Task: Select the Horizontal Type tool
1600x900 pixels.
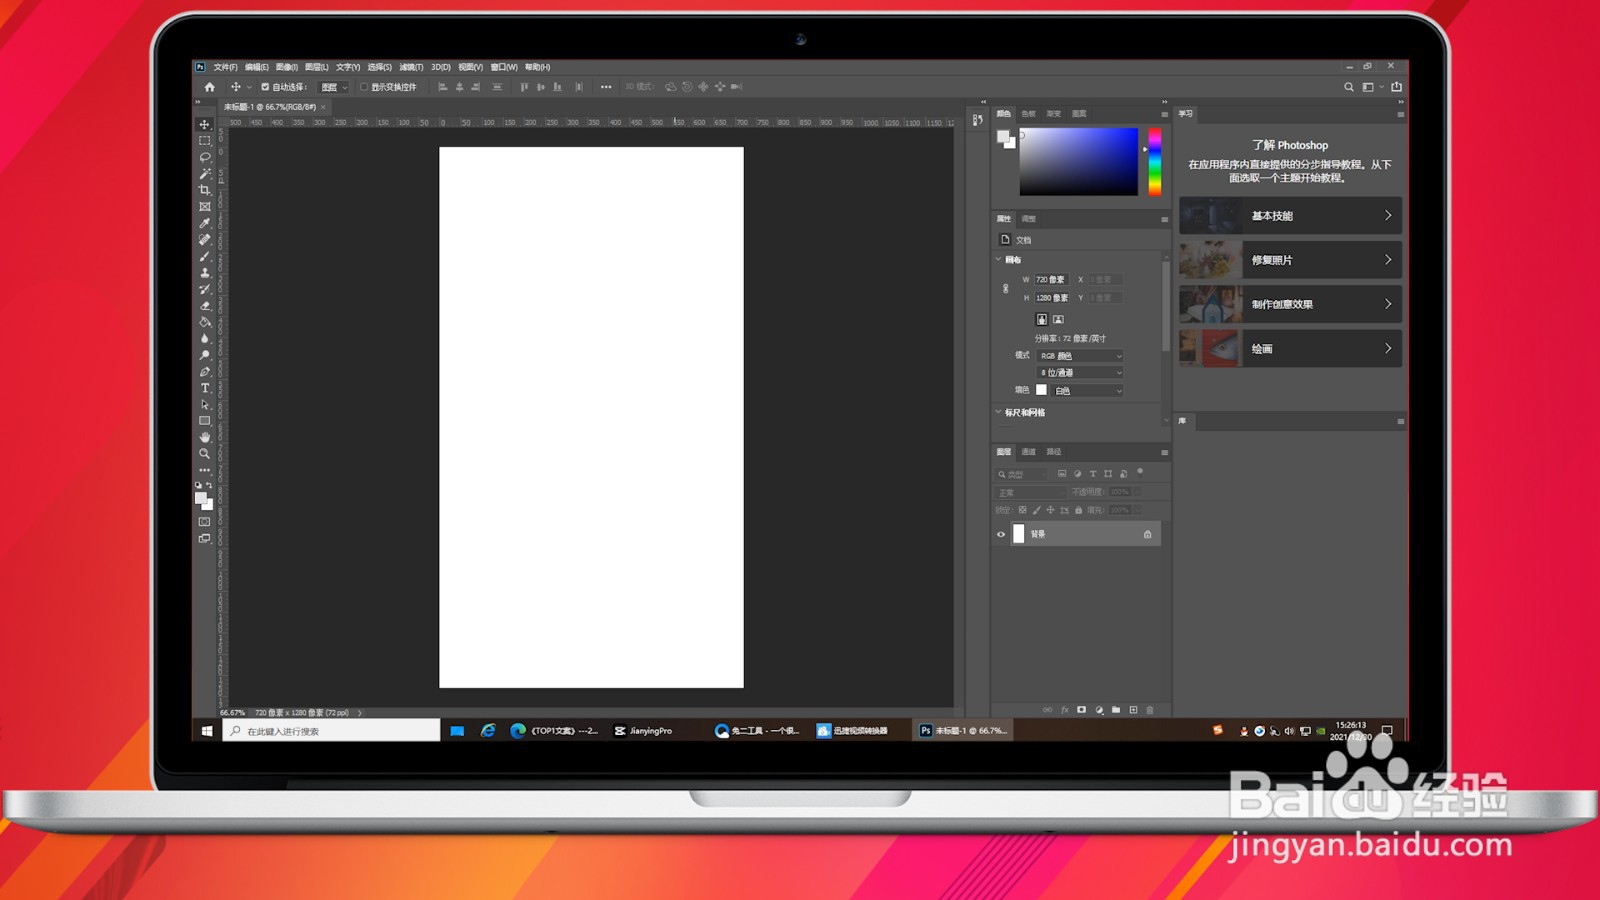Action: pyautogui.click(x=205, y=388)
